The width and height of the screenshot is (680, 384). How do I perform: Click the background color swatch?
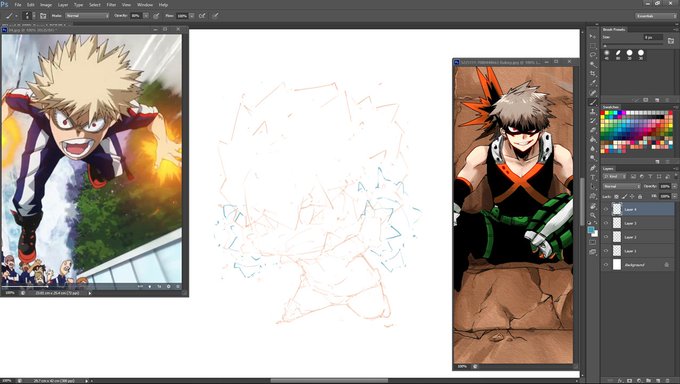pyautogui.click(x=595, y=234)
